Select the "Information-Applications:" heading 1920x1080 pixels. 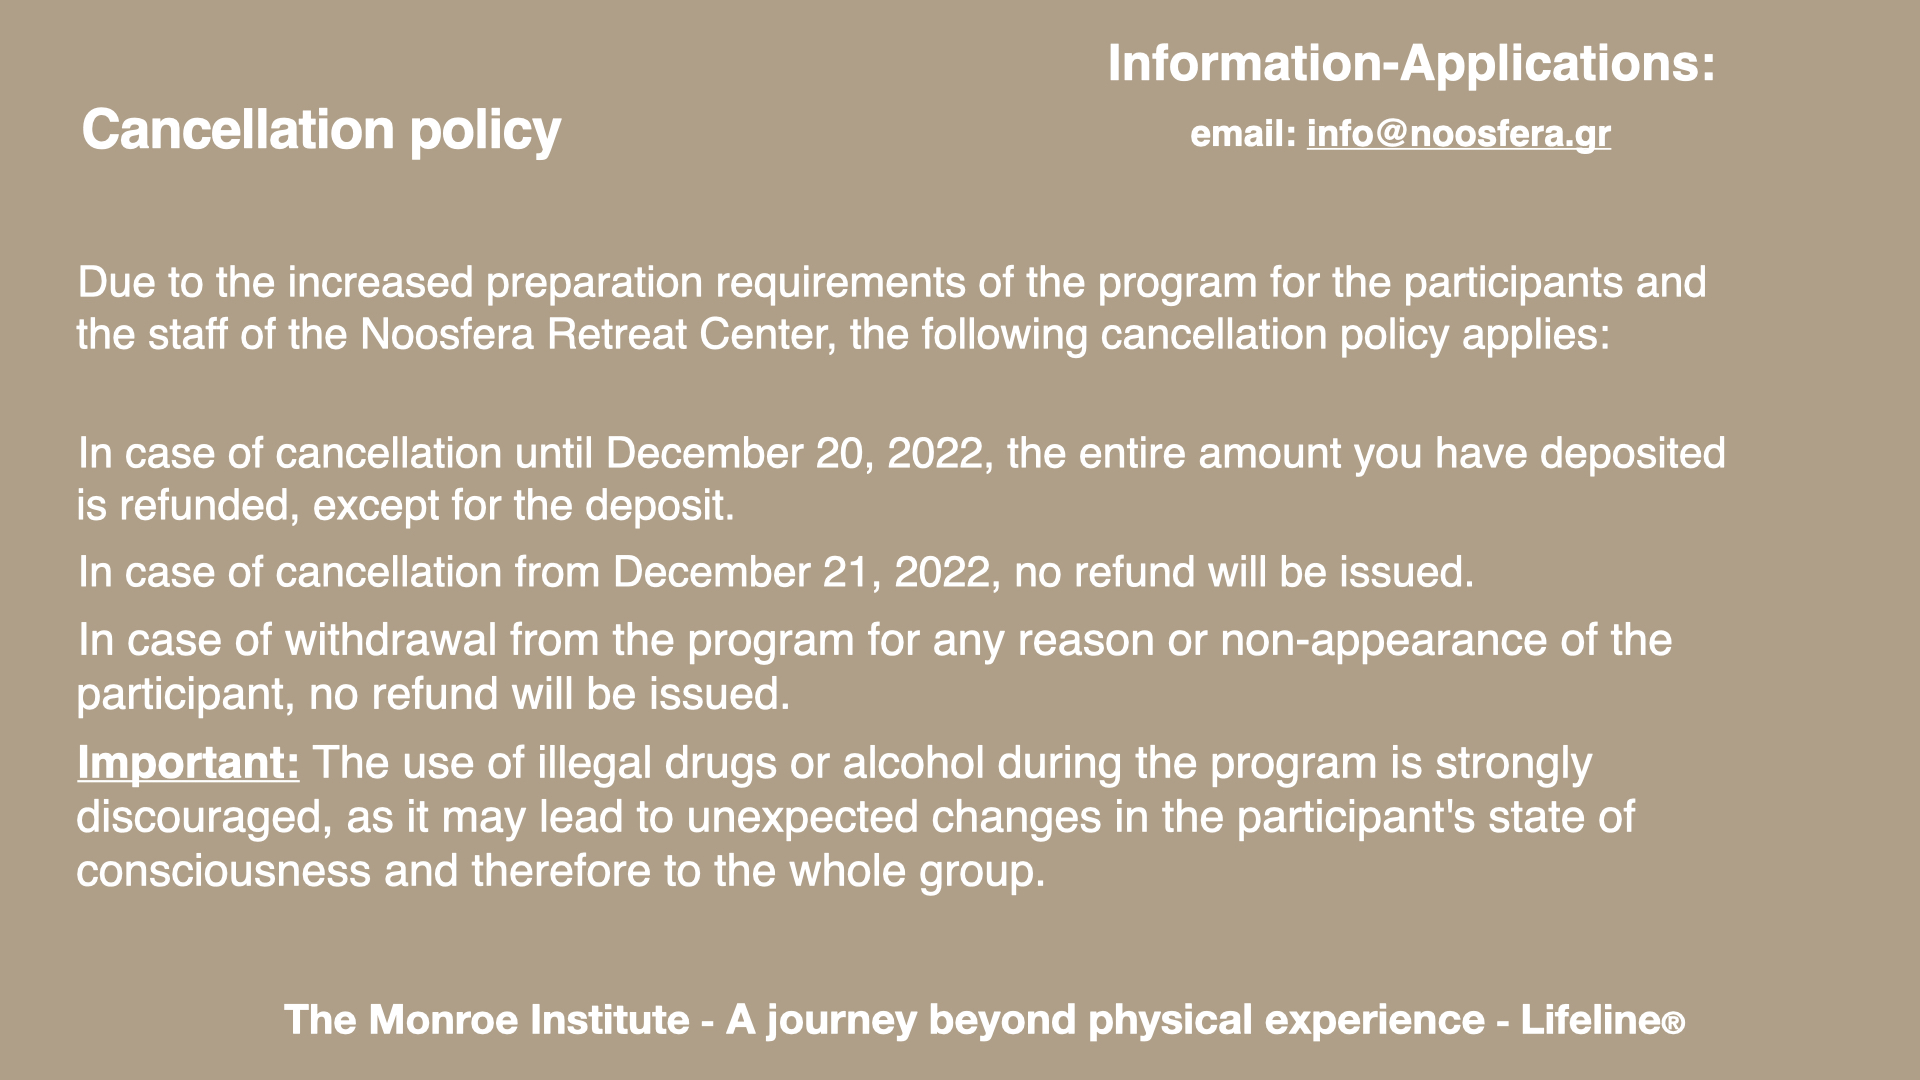click(x=1411, y=63)
